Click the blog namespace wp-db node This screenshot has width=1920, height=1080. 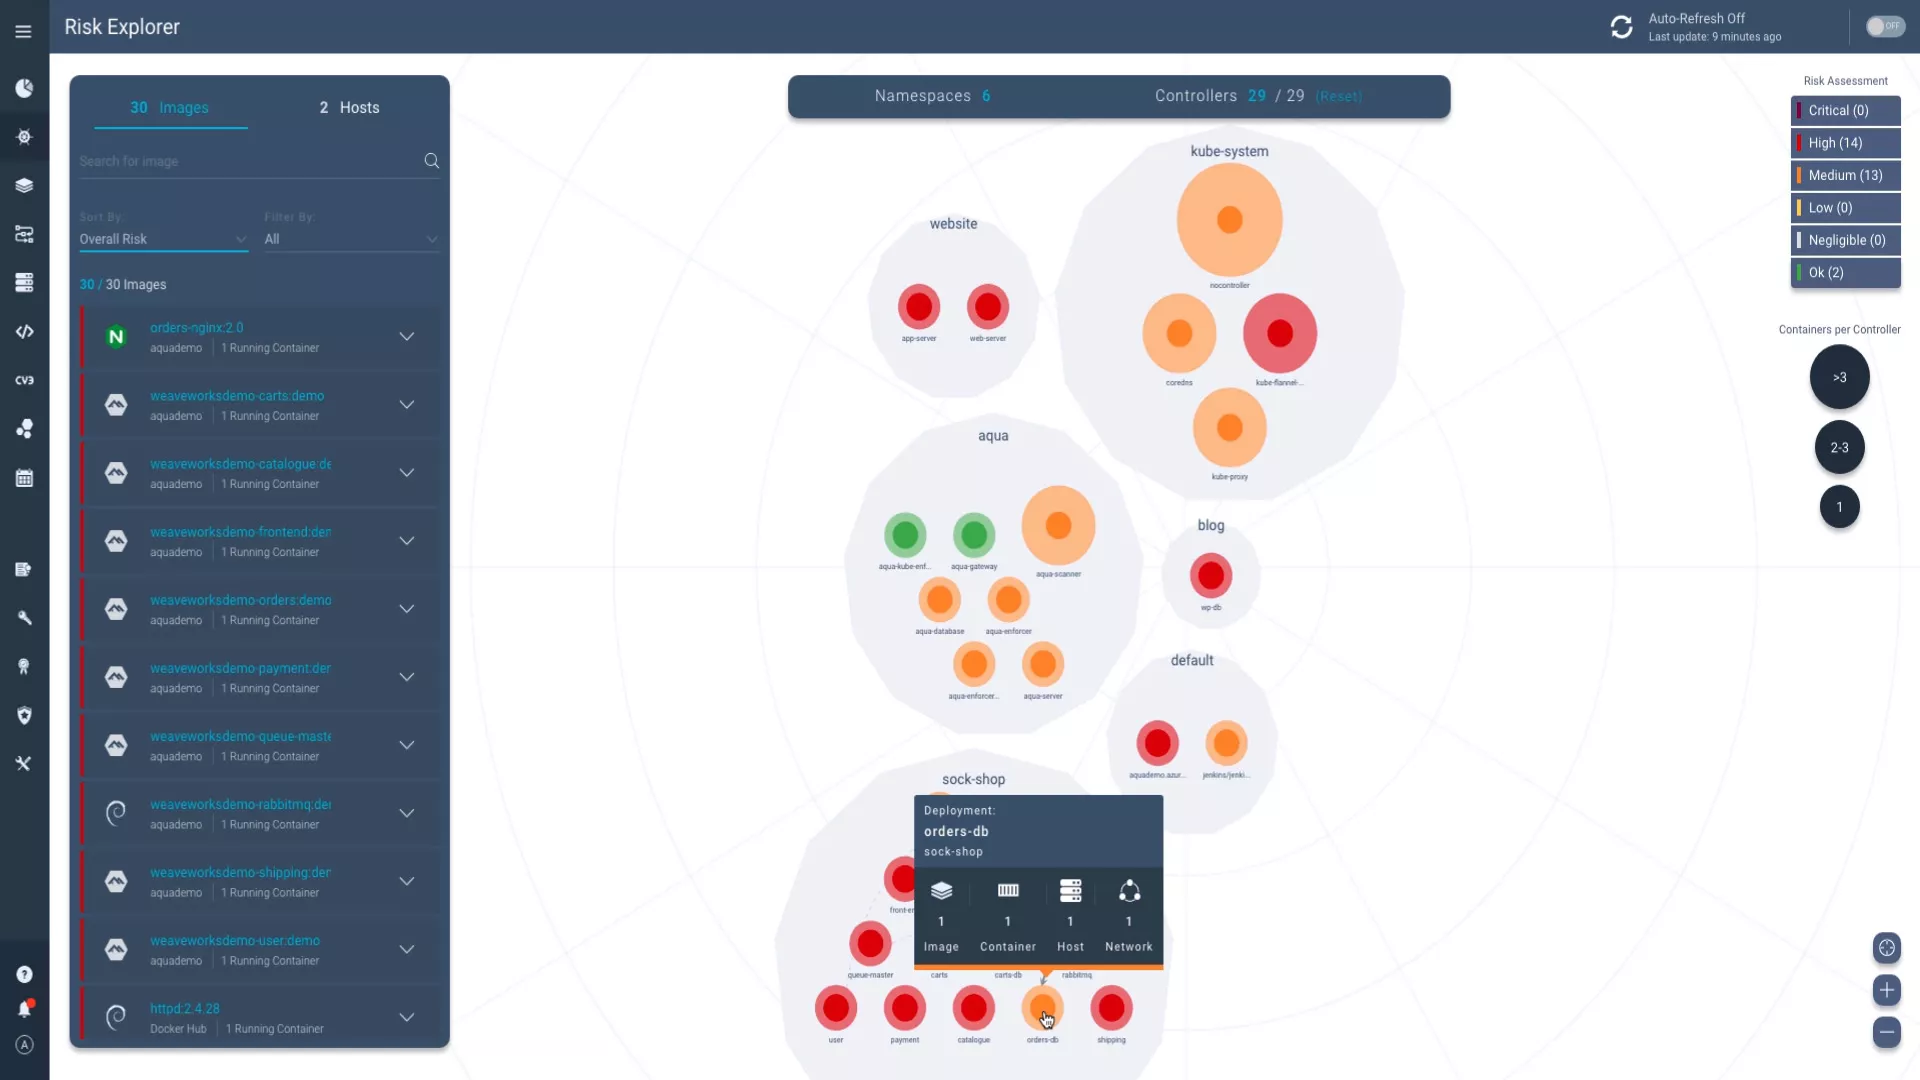click(1211, 575)
